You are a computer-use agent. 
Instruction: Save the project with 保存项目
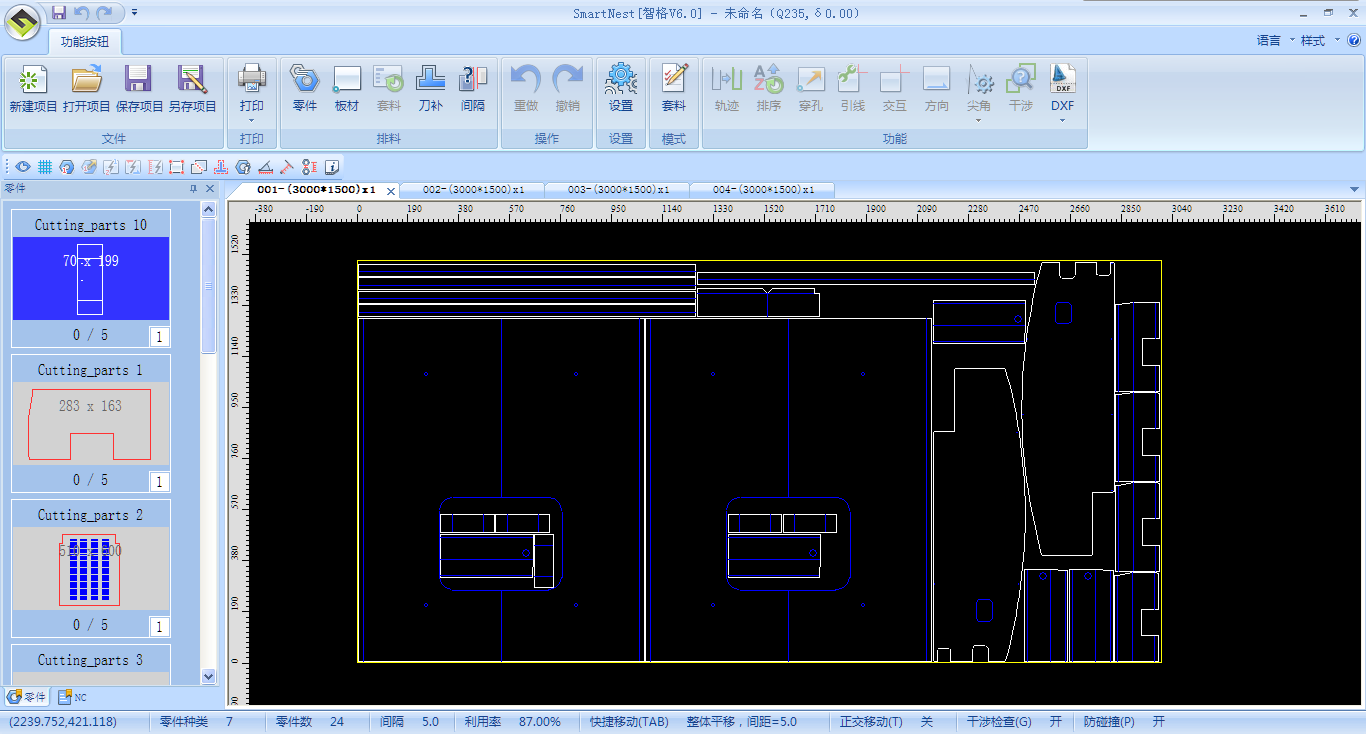point(139,89)
